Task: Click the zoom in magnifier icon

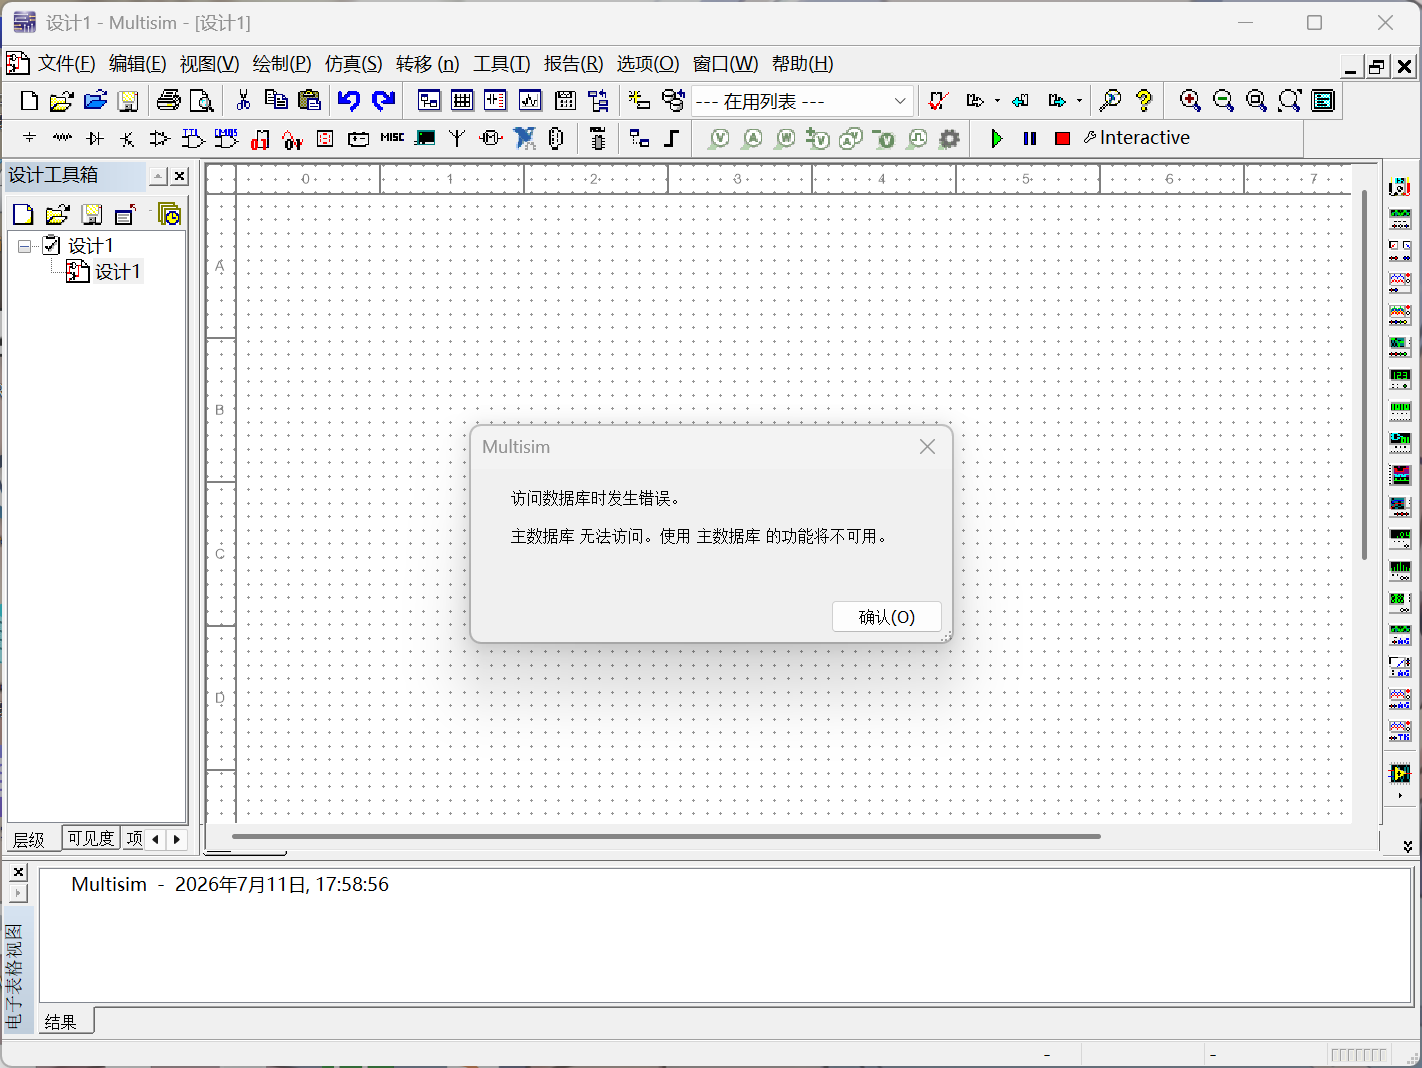Action: click(x=1189, y=100)
